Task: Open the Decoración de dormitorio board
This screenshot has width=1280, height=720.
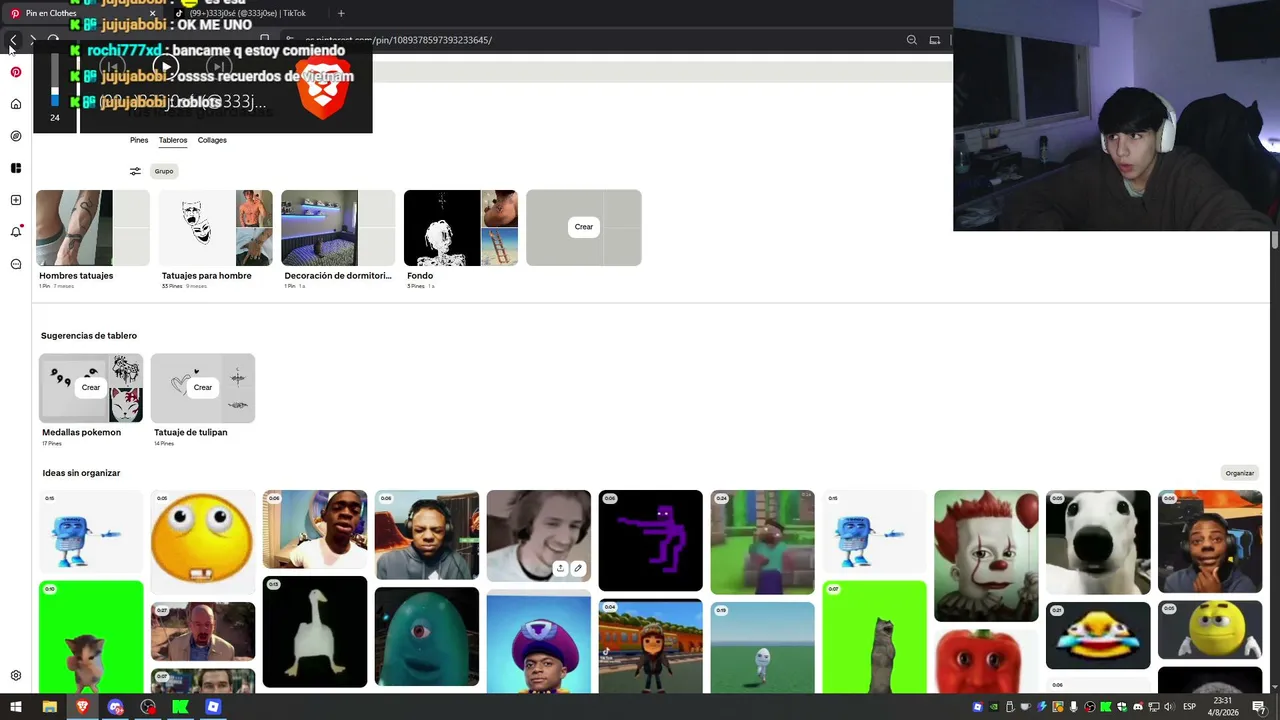Action: pyautogui.click(x=338, y=228)
